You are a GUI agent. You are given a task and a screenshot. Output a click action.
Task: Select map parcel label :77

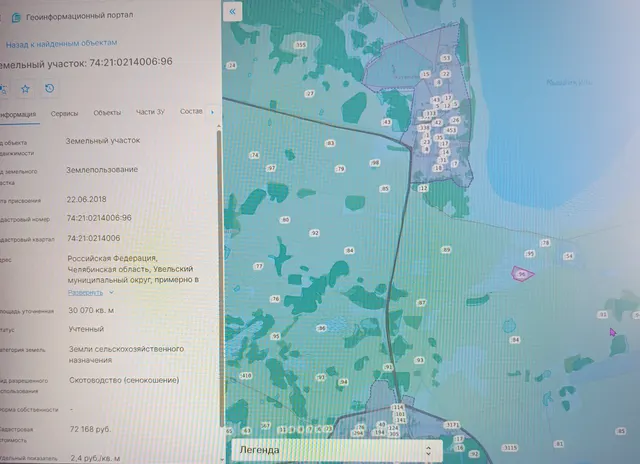click(258, 266)
